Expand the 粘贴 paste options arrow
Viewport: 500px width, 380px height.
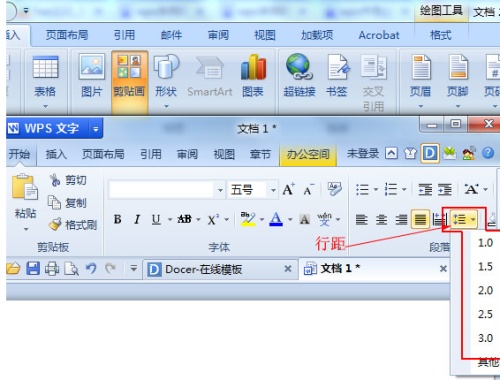coord(26,229)
